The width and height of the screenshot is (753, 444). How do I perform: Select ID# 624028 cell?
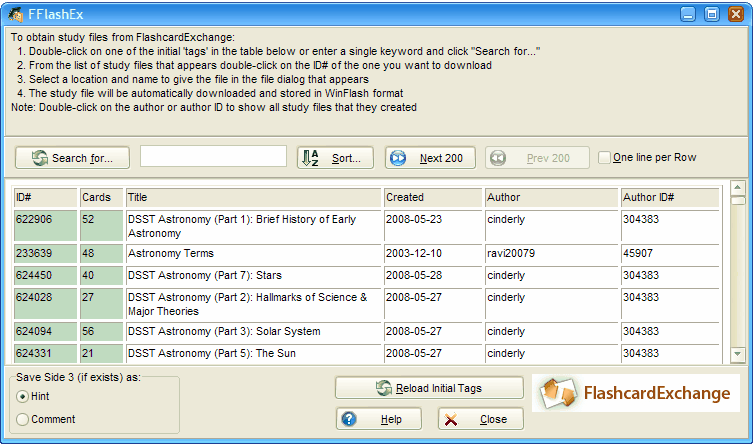click(x=45, y=304)
